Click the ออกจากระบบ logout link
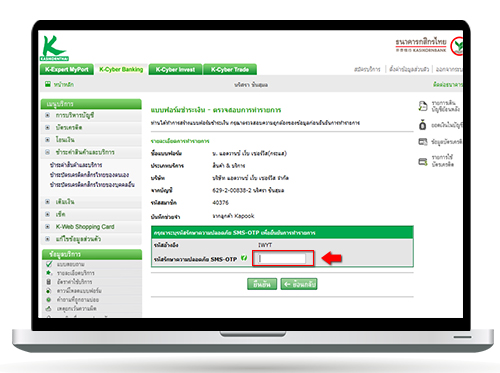Screen dimensions: 500x373 click(x=449, y=69)
